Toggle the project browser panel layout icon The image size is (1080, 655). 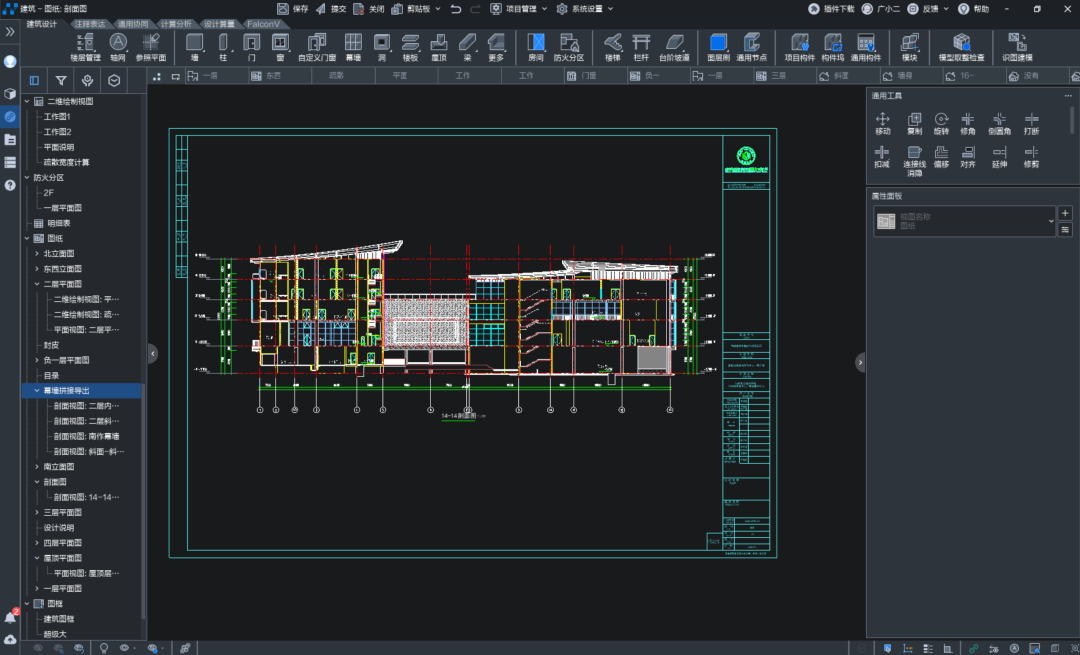[34, 81]
